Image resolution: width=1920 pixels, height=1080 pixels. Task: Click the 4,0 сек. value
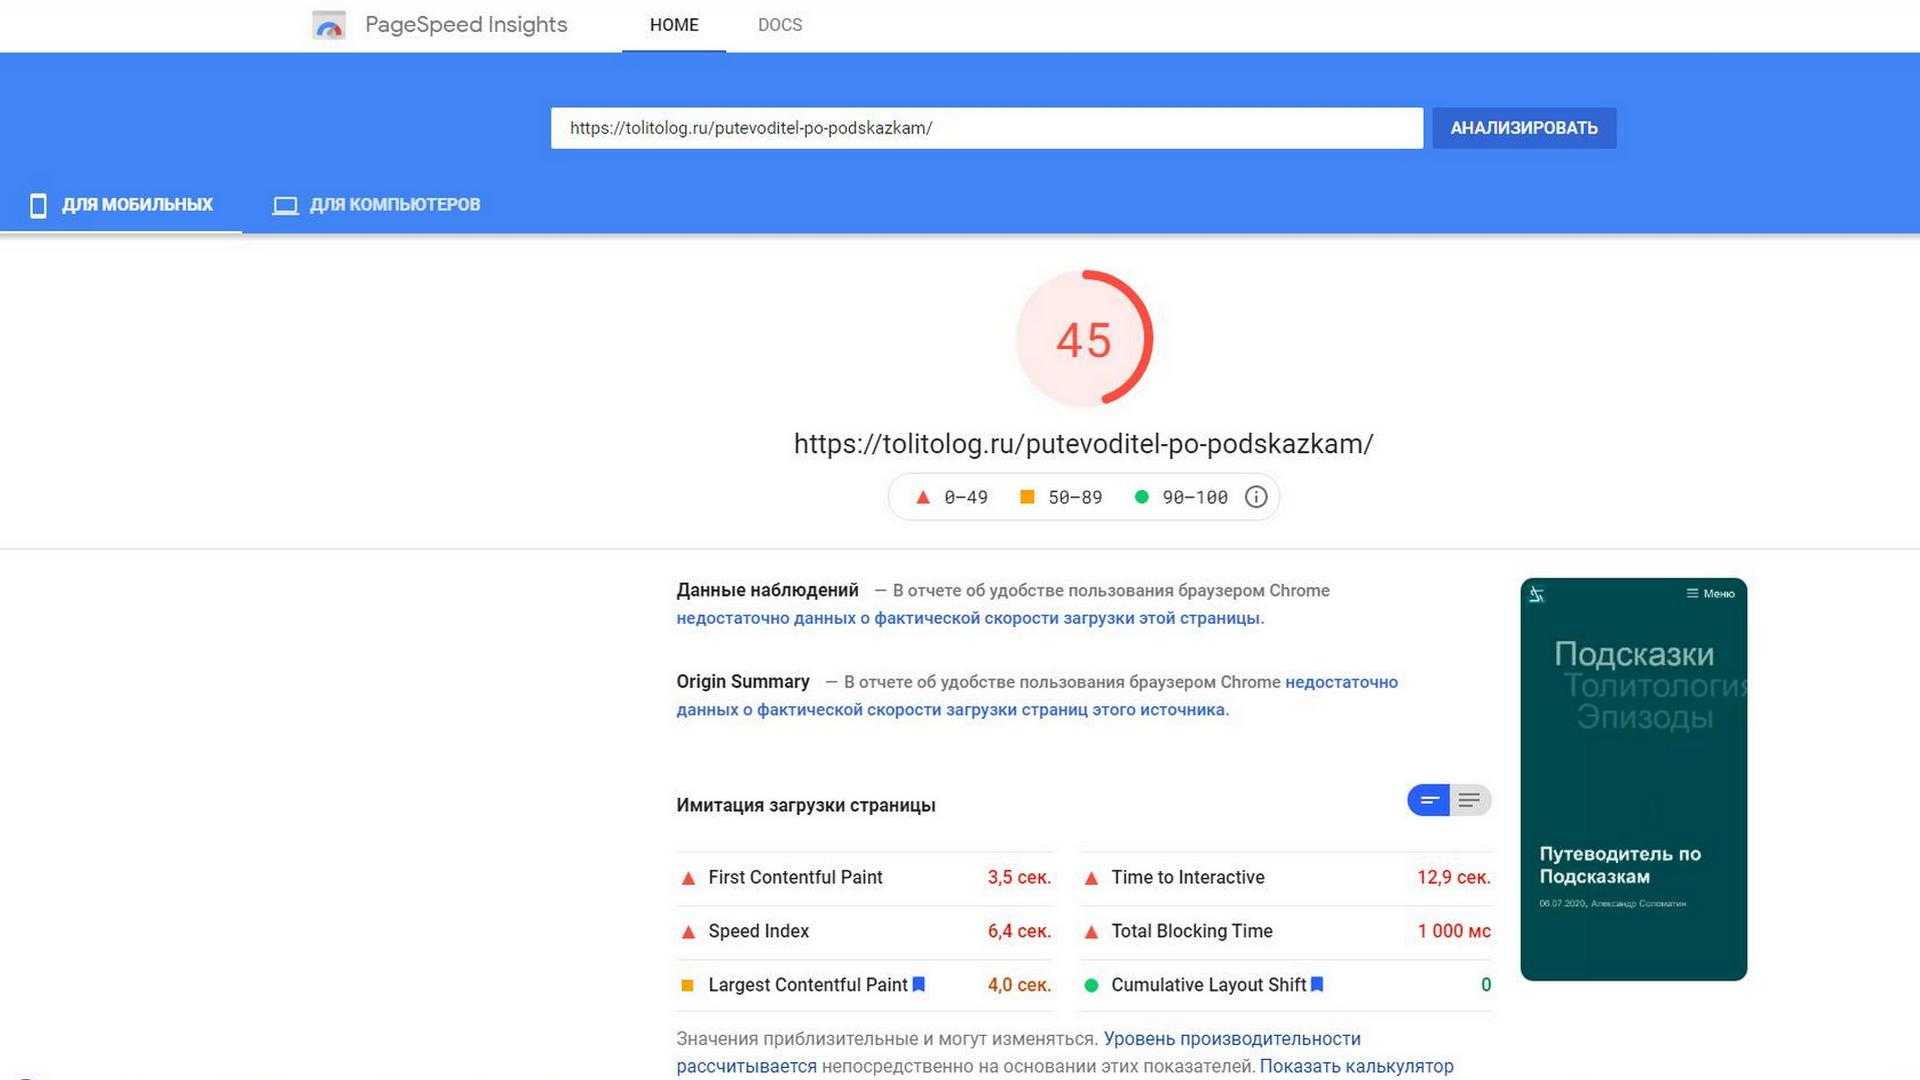1019,985
